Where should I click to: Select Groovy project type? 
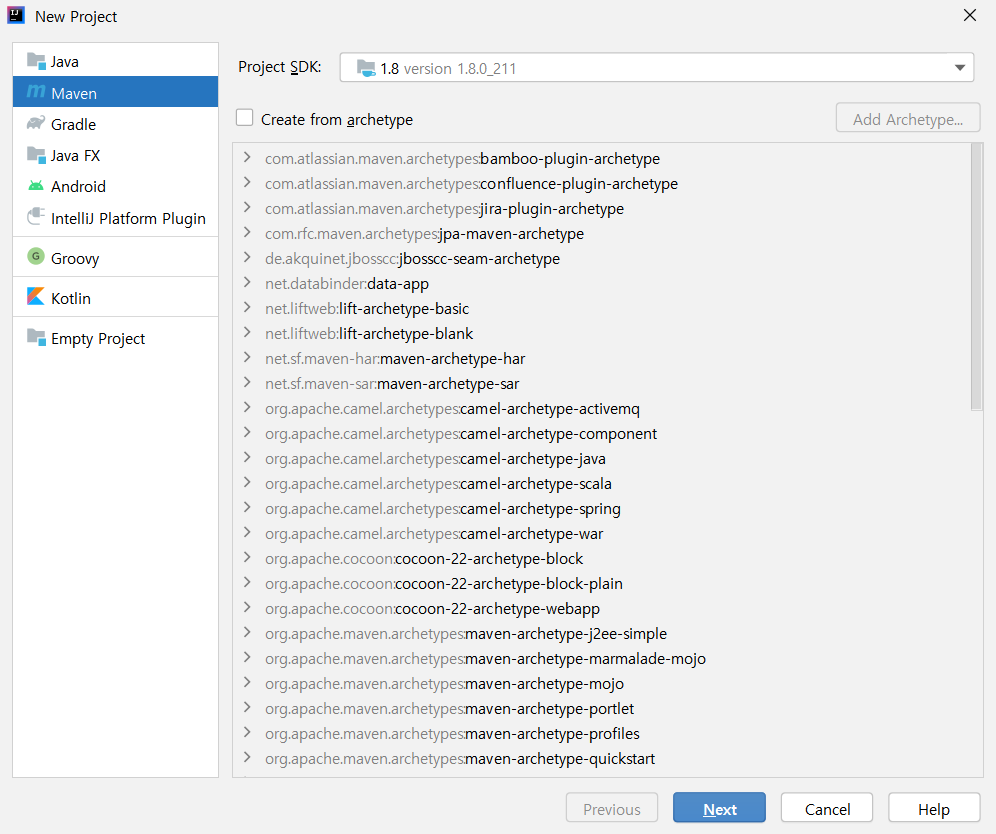[x=115, y=258]
